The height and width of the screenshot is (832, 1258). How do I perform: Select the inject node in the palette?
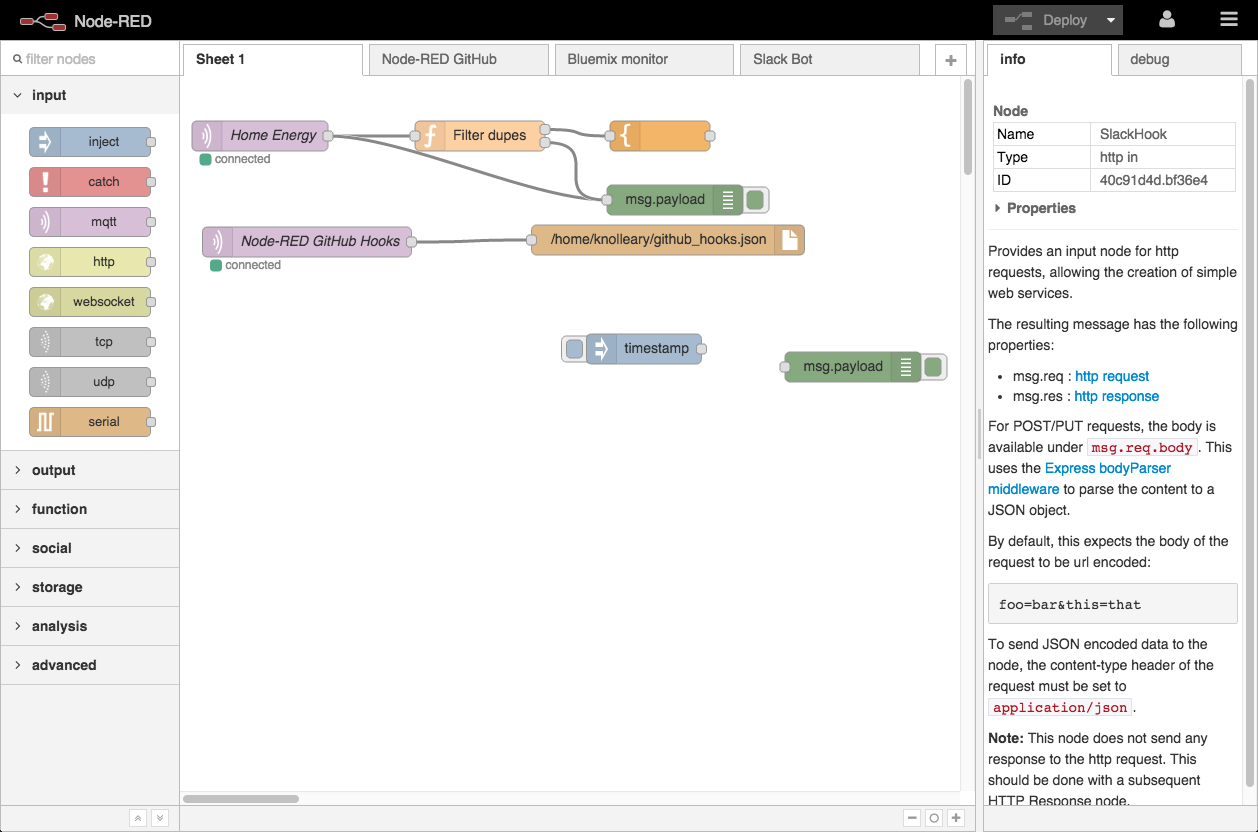tap(91, 142)
